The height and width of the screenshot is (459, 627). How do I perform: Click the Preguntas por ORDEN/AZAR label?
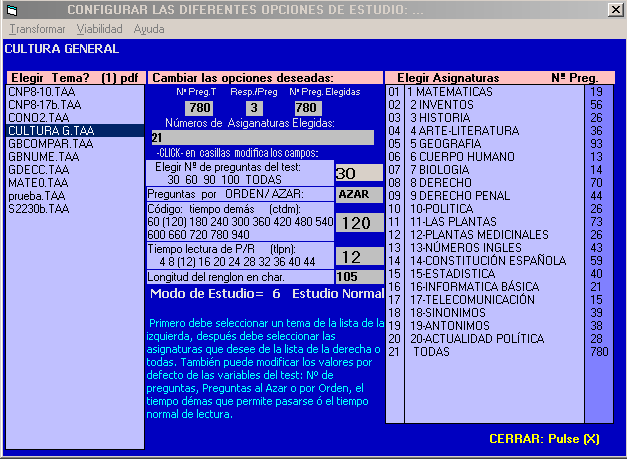click(240, 194)
